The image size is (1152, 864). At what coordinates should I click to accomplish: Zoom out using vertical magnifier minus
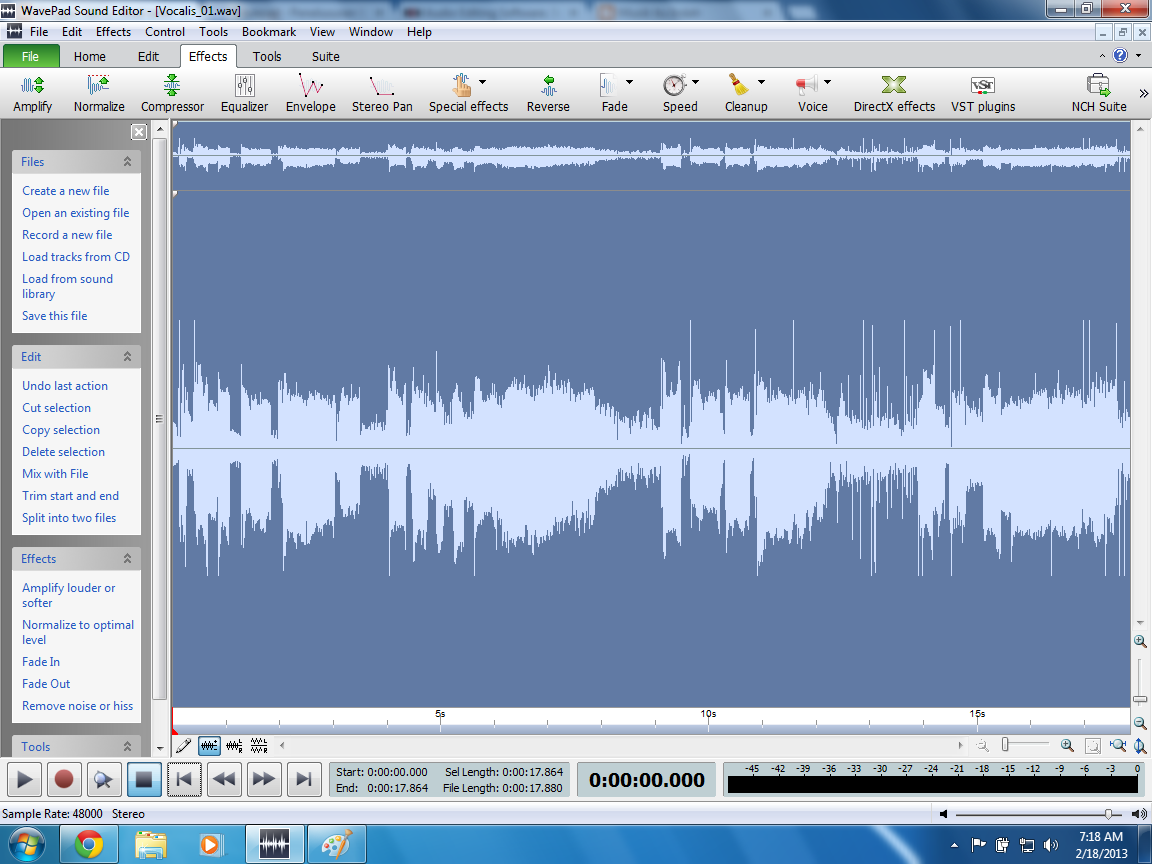(1140, 723)
